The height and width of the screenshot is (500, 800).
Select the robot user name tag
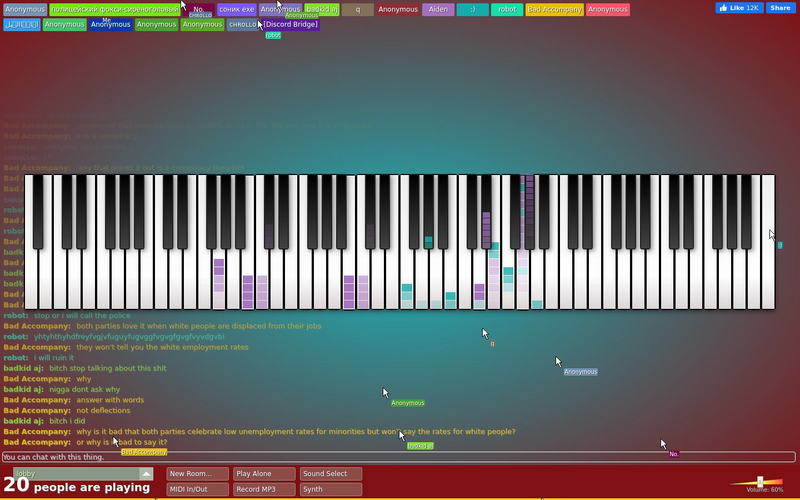pyautogui.click(x=507, y=10)
